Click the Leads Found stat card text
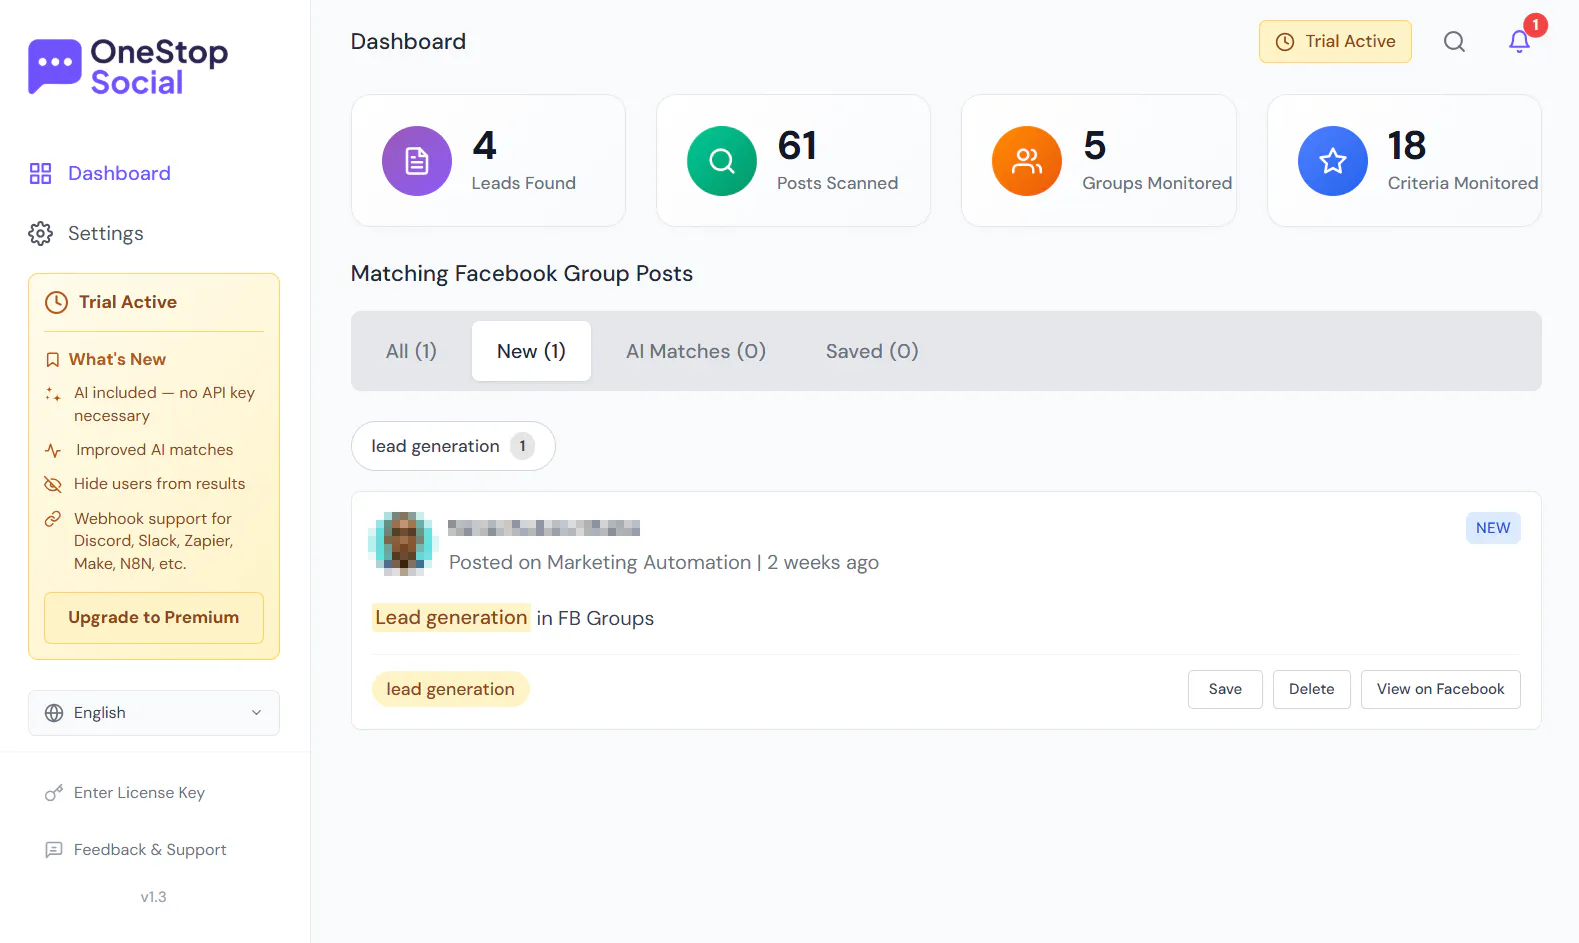The width and height of the screenshot is (1579, 943). (x=524, y=183)
